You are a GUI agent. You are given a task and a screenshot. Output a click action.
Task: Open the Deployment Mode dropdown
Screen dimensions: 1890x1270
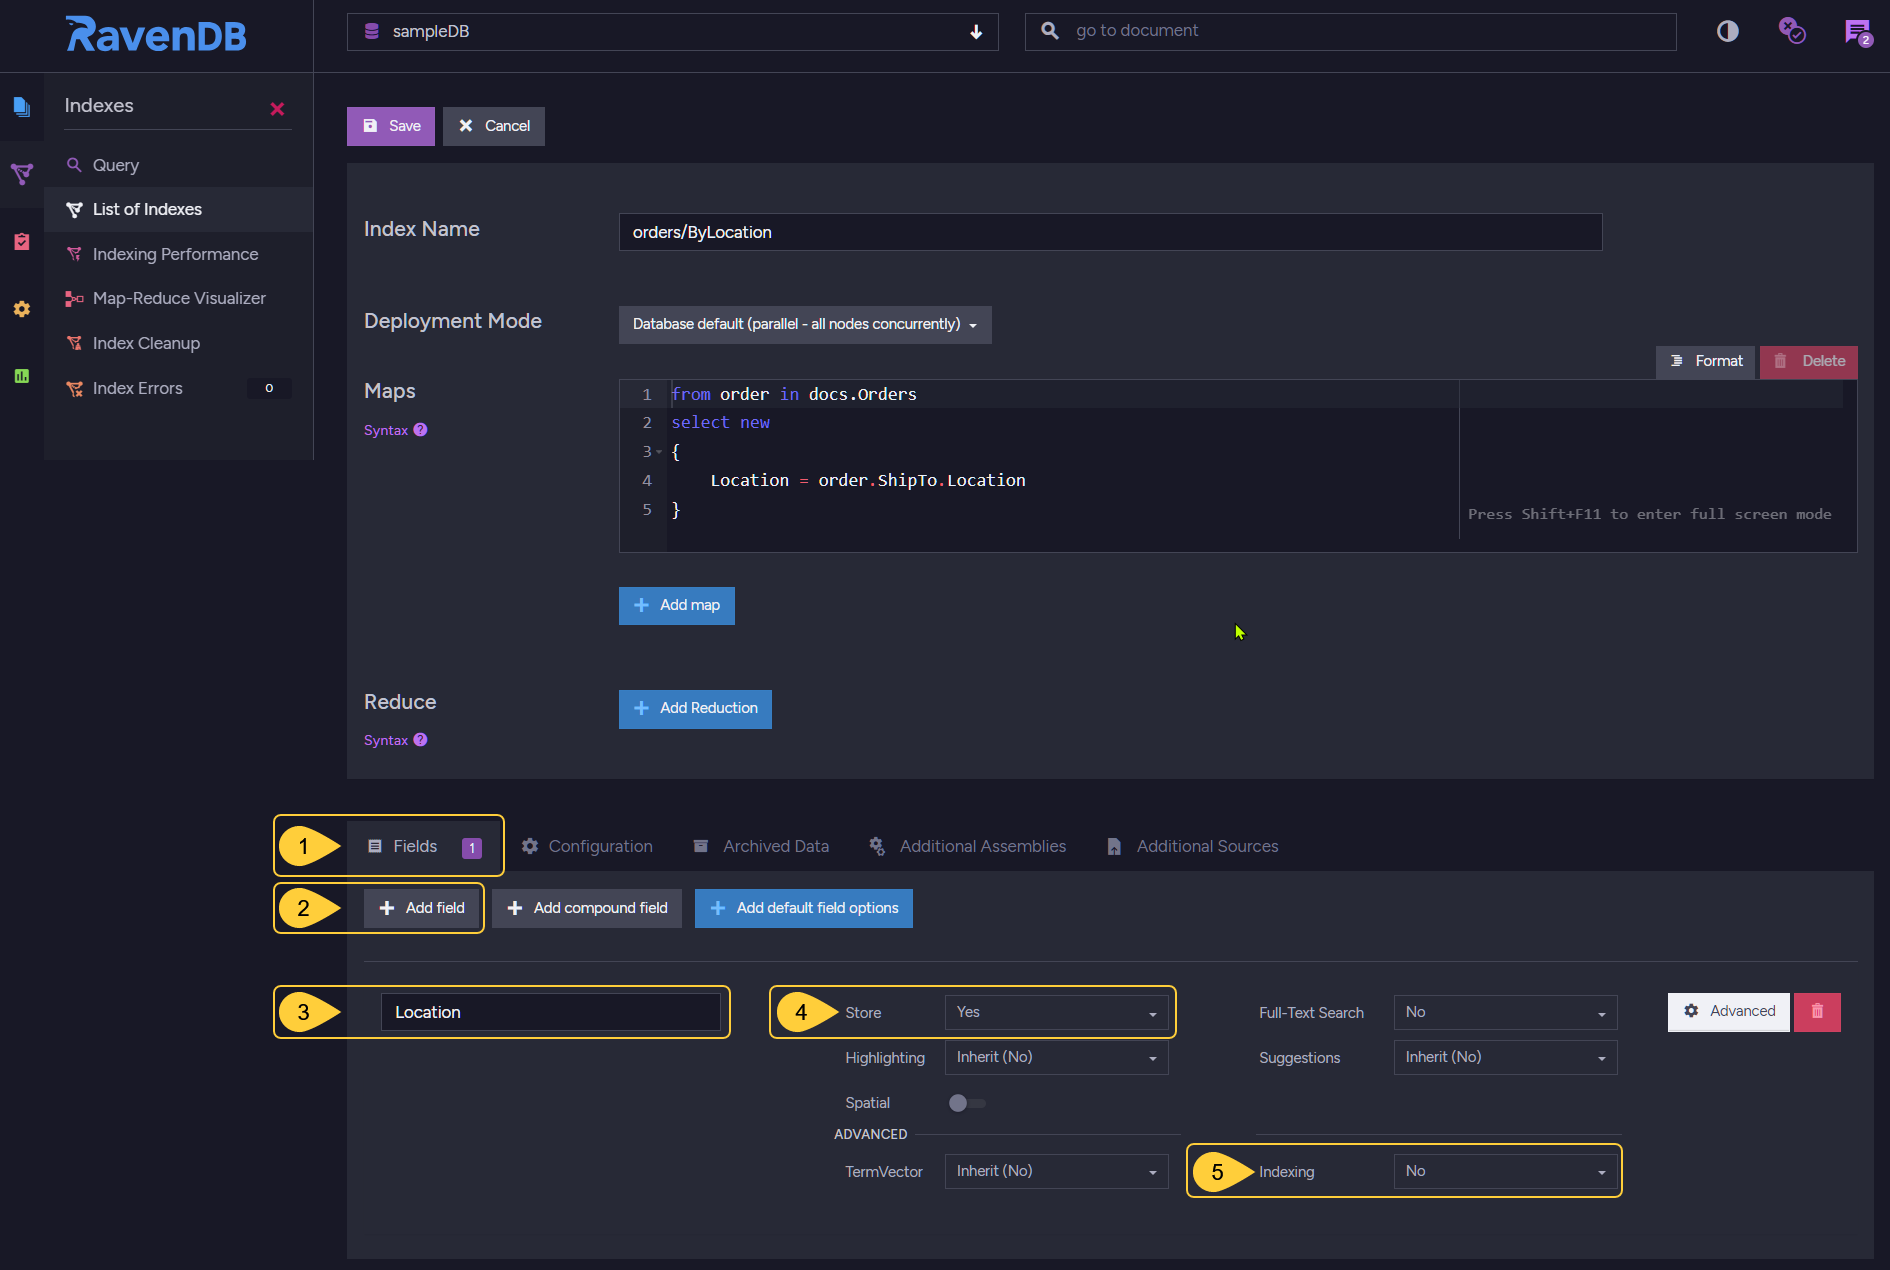805,325
